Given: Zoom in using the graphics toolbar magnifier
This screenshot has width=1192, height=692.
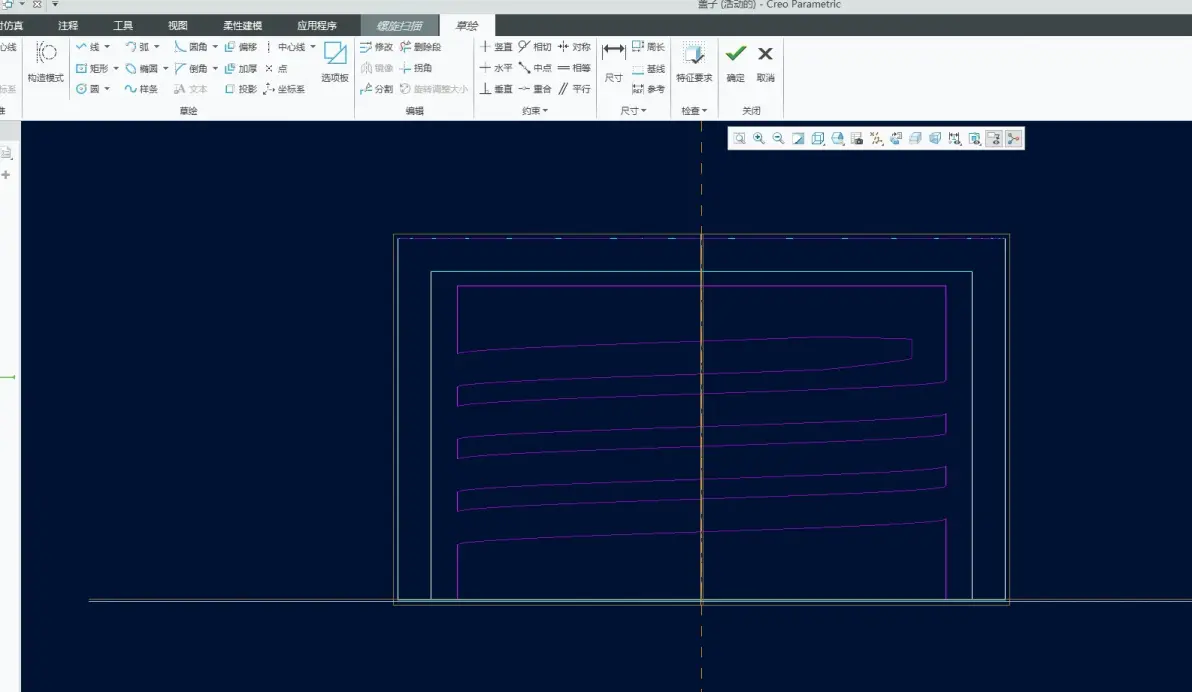Looking at the screenshot, I should [759, 138].
